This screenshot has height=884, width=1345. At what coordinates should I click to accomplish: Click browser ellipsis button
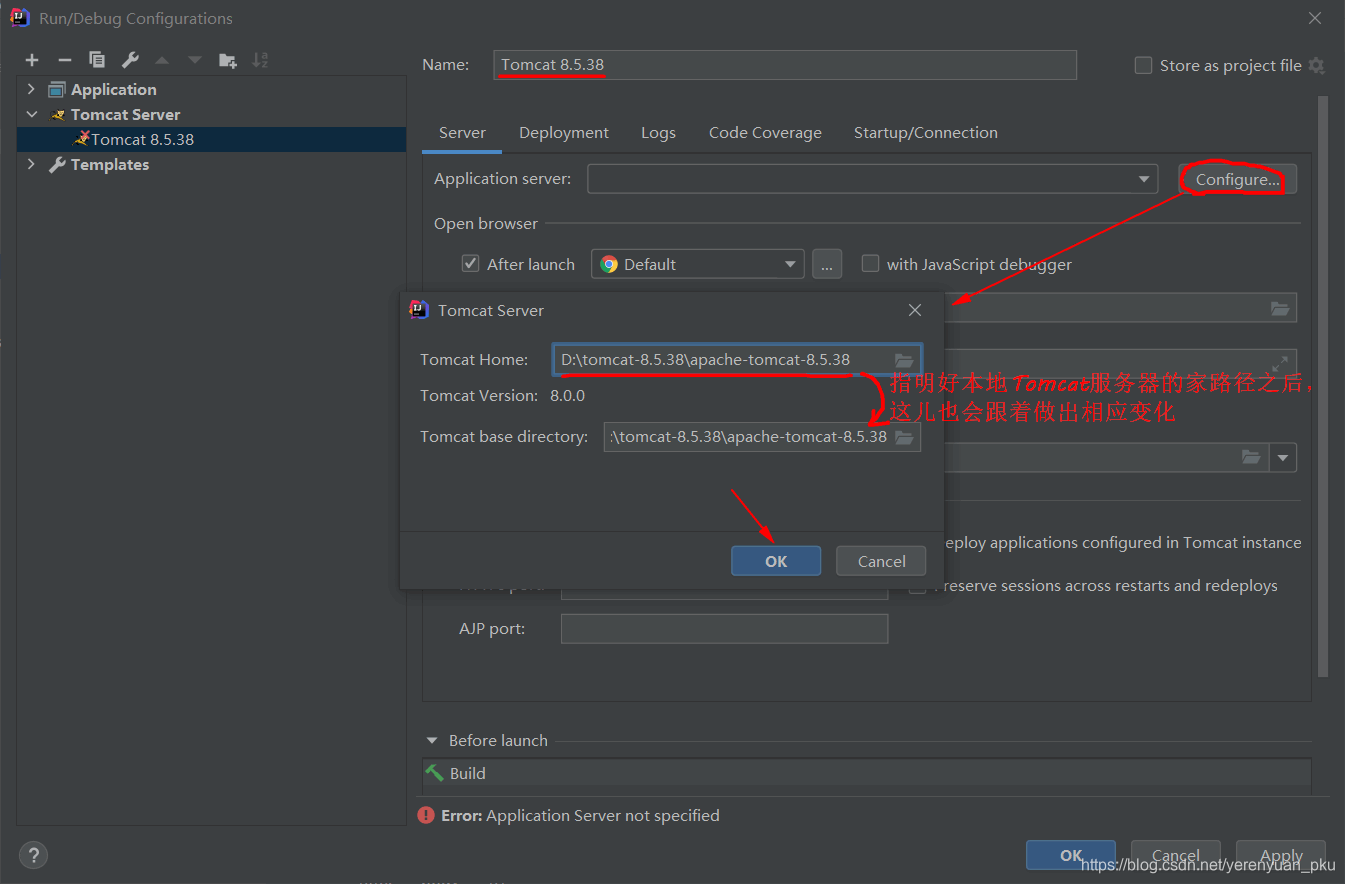[x=826, y=264]
